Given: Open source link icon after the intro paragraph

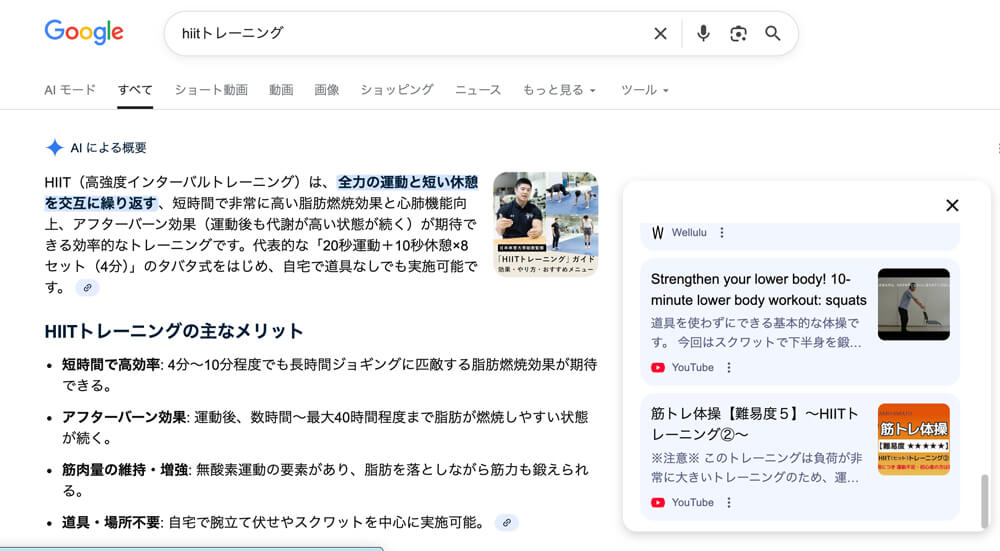Looking at the screenshot, I should [87, 288].
